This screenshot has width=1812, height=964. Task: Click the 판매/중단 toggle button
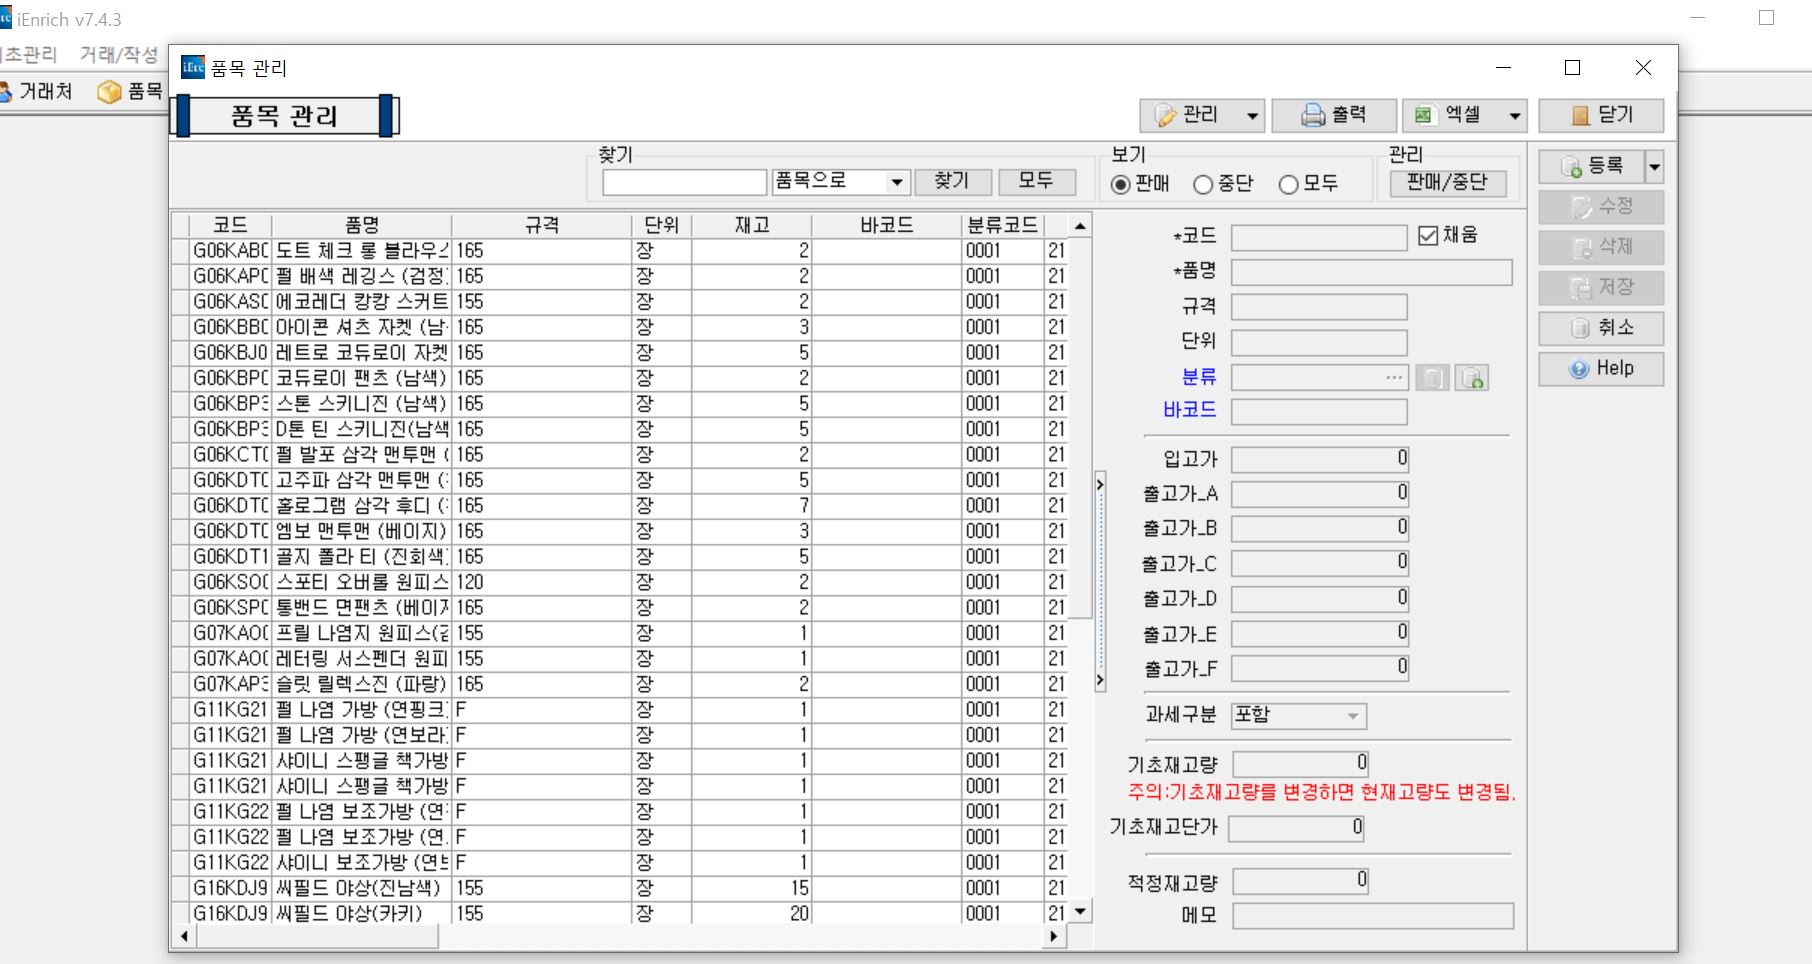pyautogui.click(x=1446, y=182)
